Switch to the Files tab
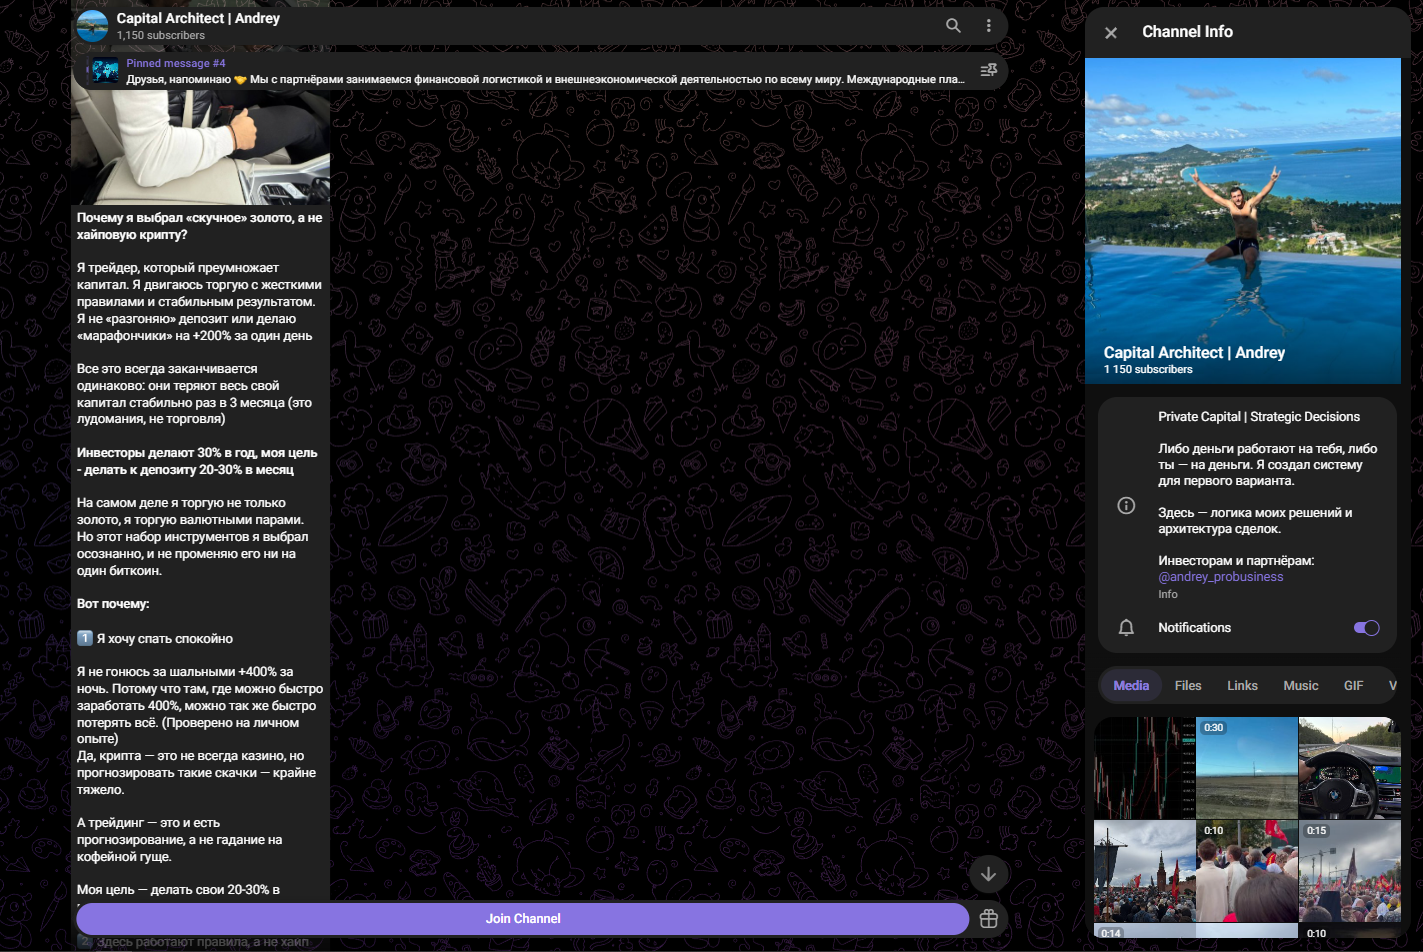Viewport: 1423px width, 952px height. pyautogui.click(x=1188, y=686)
